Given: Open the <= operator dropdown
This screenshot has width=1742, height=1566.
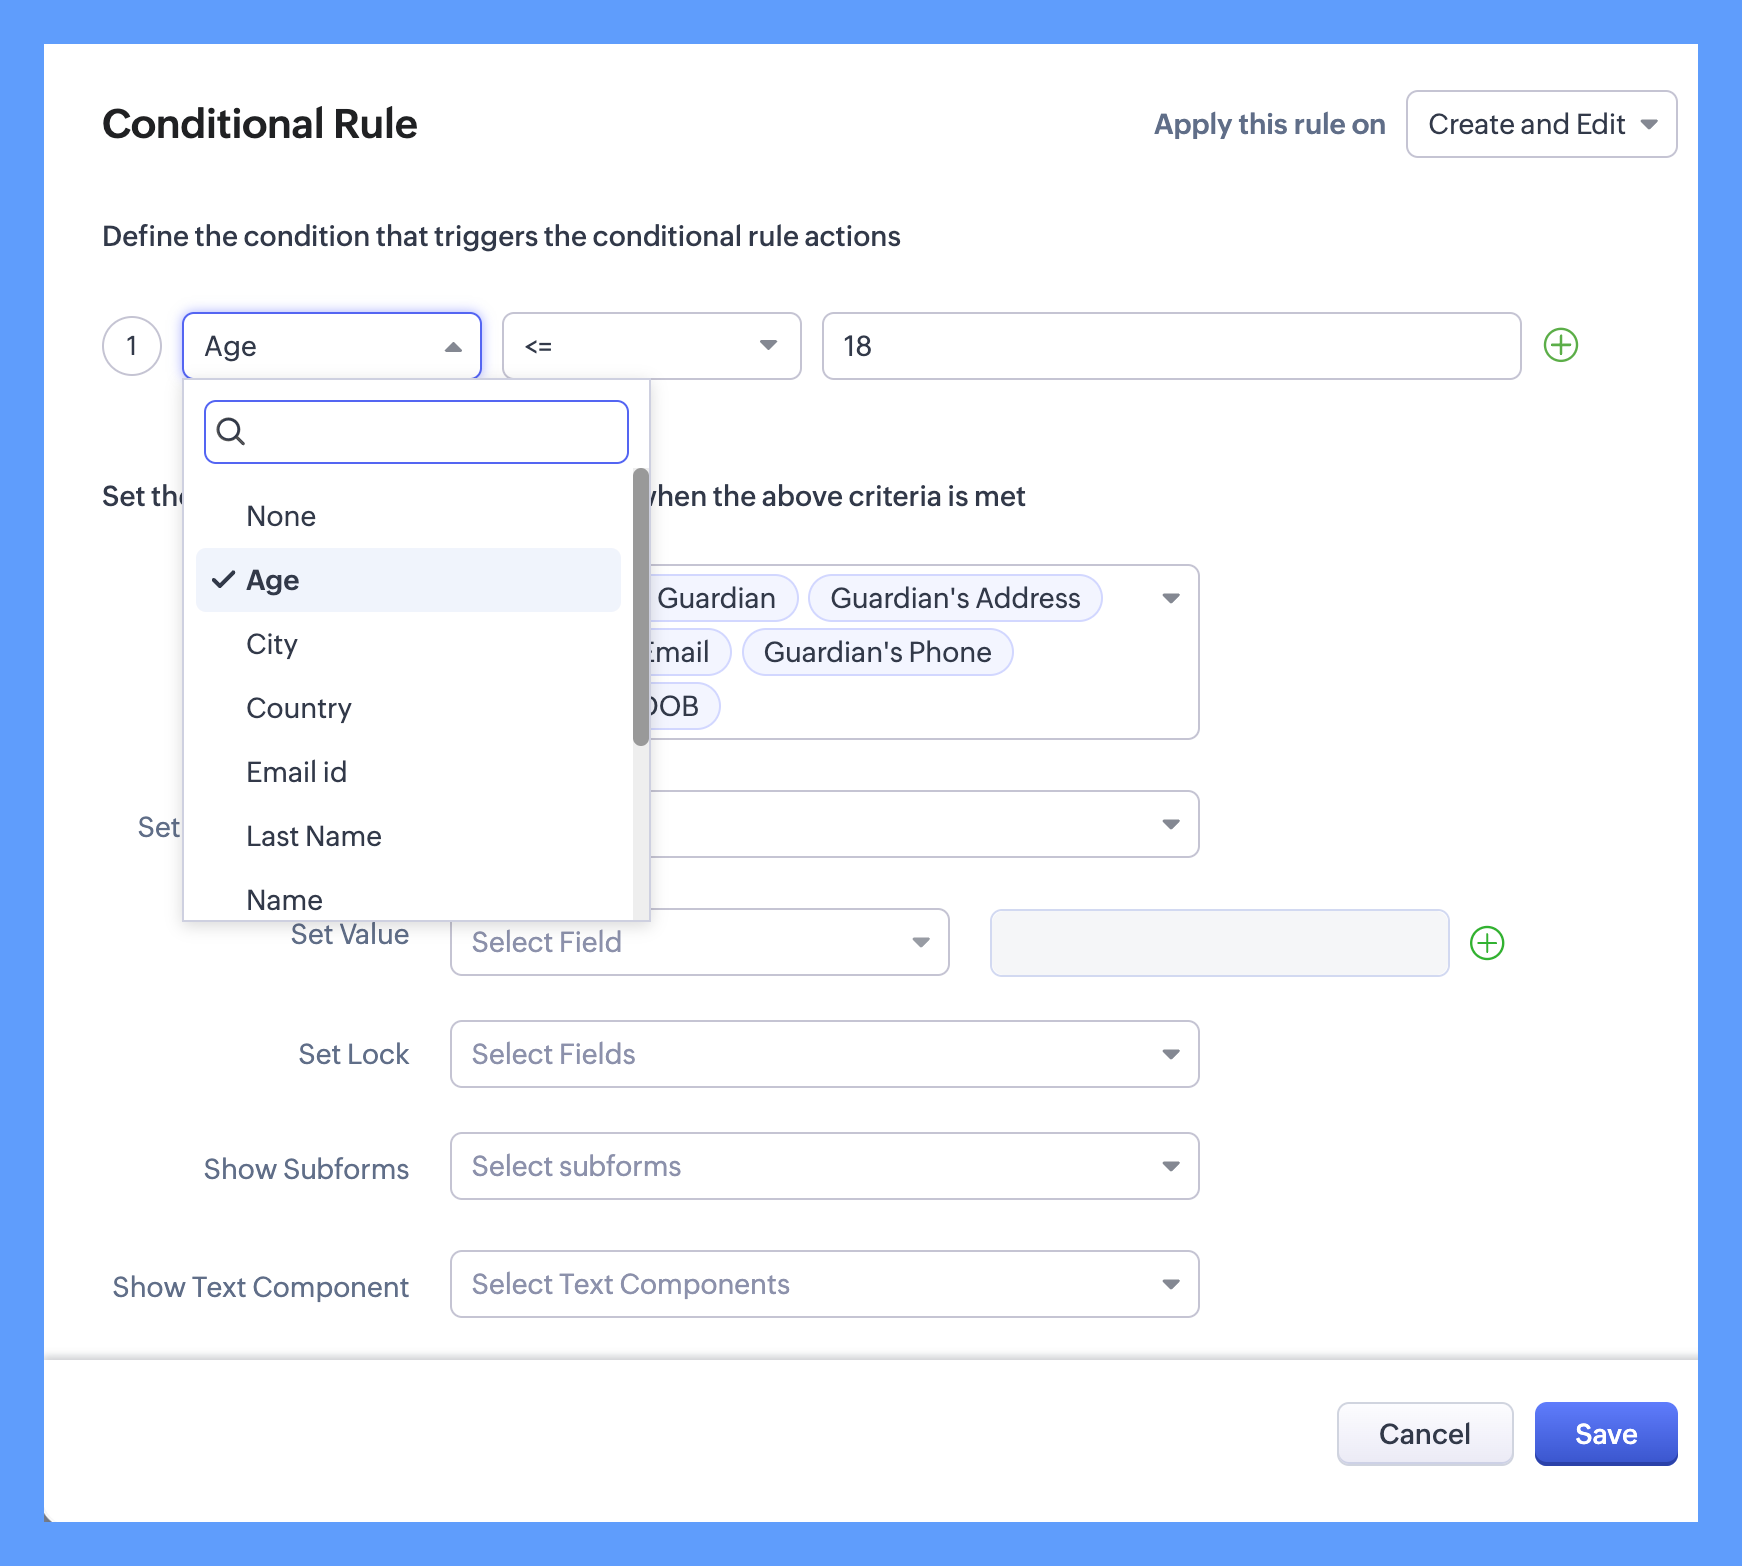Looking at the screenshot, I should click(x=651, y=346).
